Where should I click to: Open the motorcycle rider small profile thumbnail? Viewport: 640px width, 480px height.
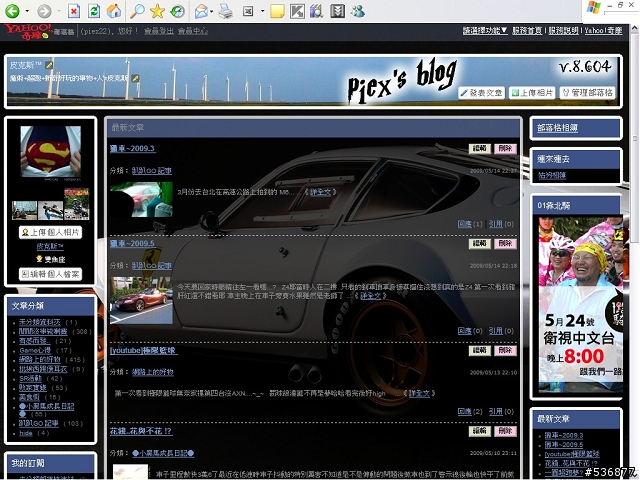coord(77,204)
